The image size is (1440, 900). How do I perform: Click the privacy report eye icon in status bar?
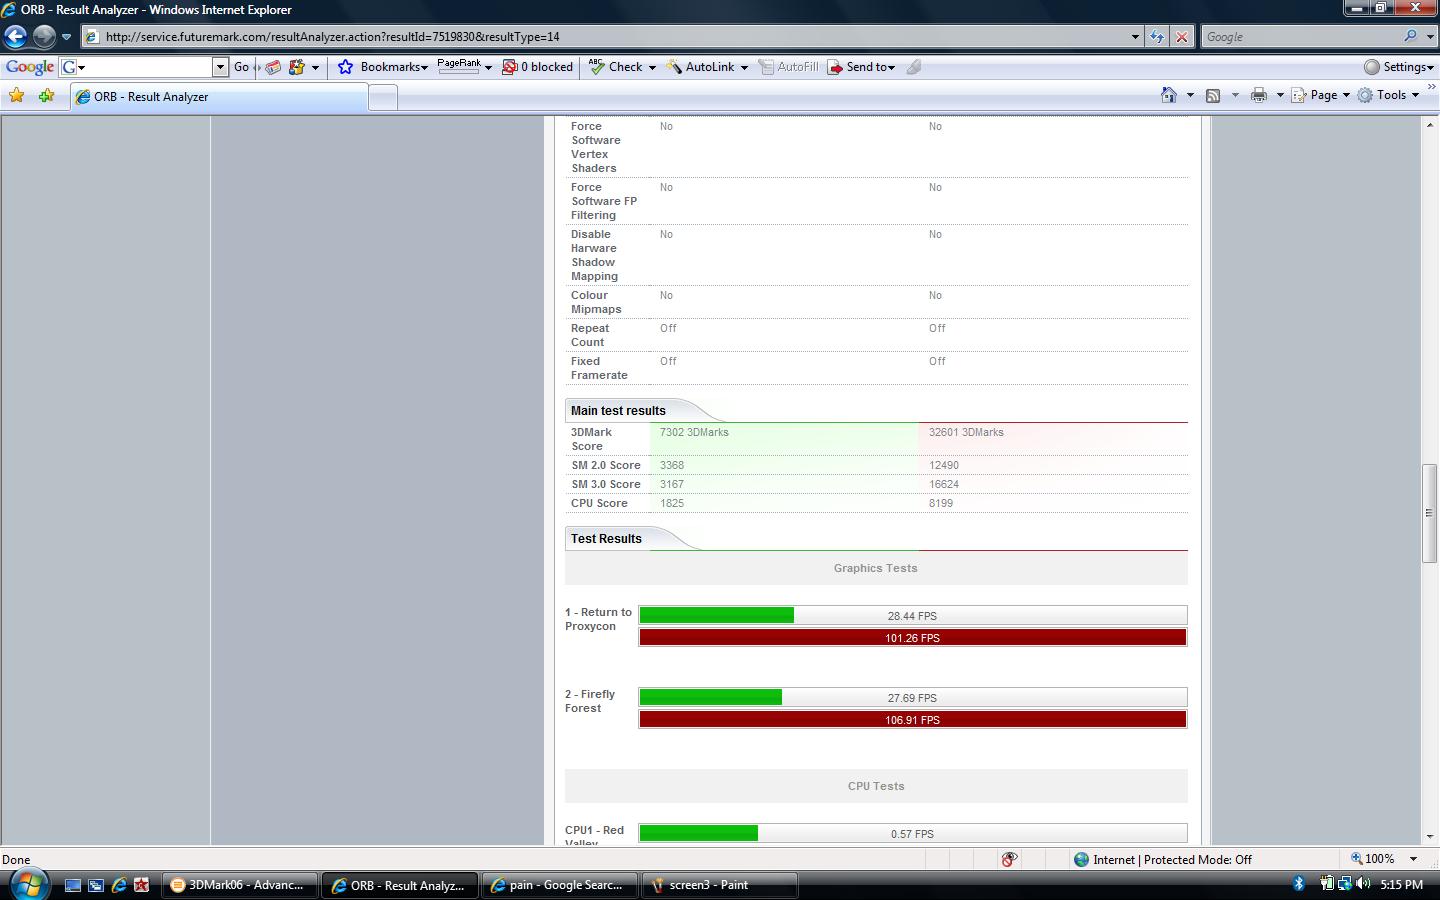point(1009,859)
